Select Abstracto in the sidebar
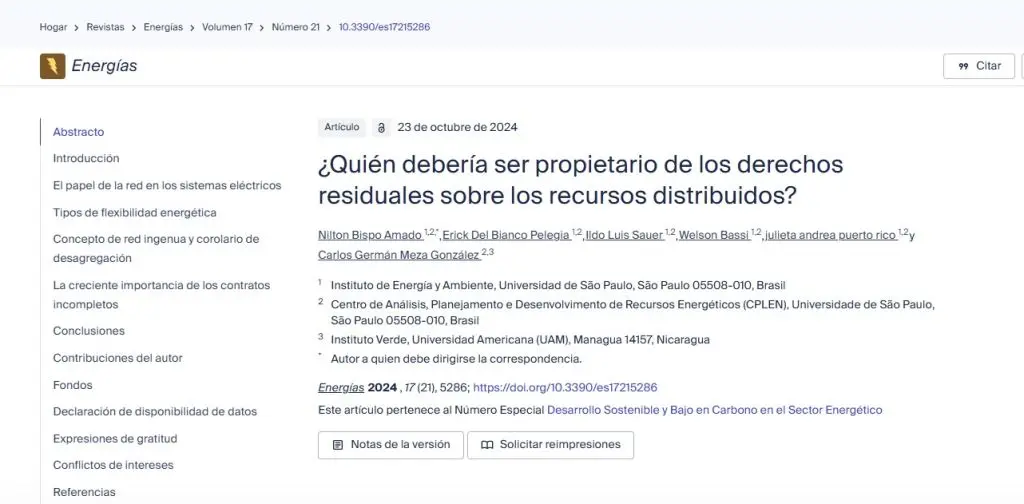 click(78, 132)
